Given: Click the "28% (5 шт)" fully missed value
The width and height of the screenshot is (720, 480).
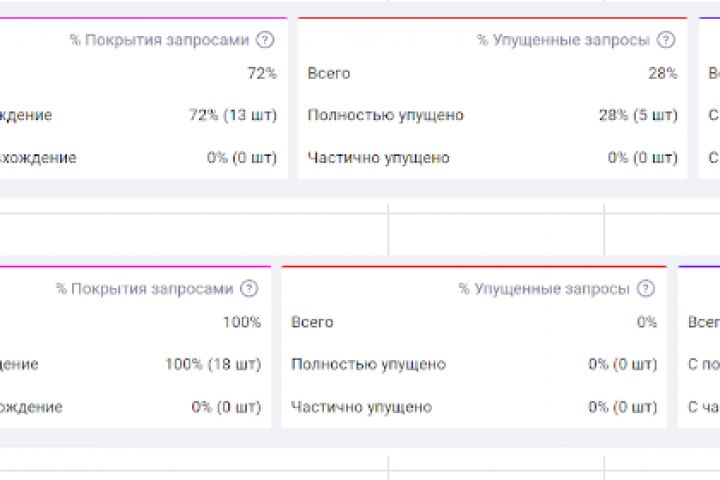Looking at the screenshot, I should pyautogui.click(x=637, y=115).
